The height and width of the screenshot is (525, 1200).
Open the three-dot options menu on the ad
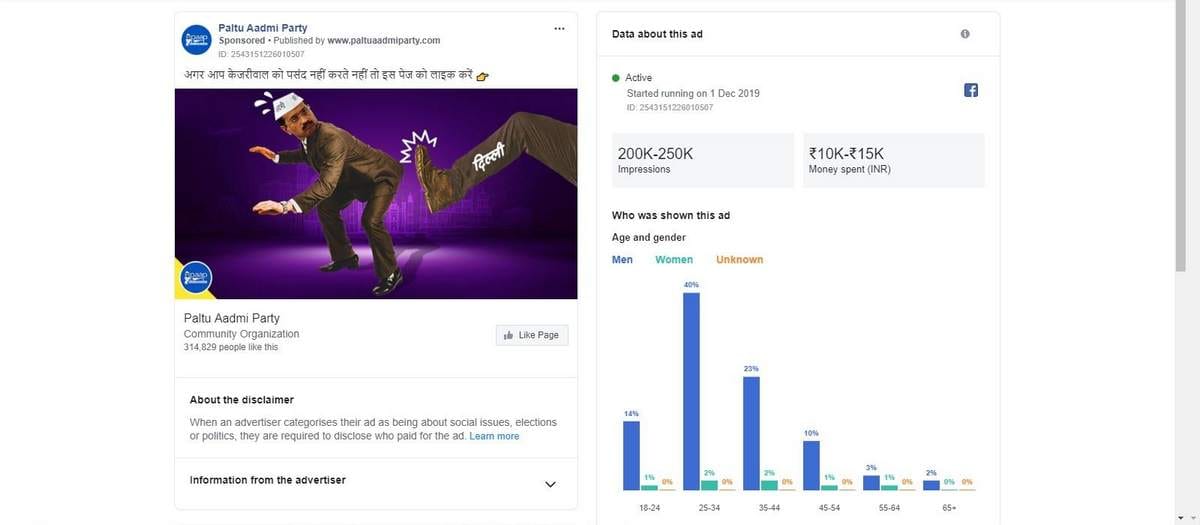click(x=559, y=28)
